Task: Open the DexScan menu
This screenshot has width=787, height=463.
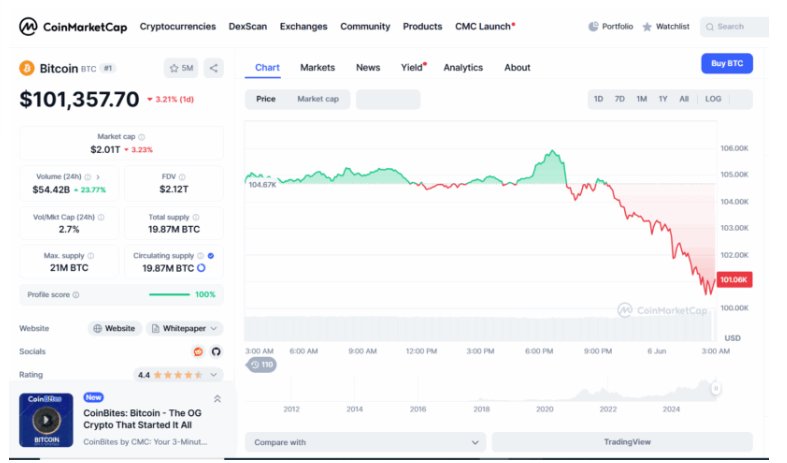Action: pos(248,27)
